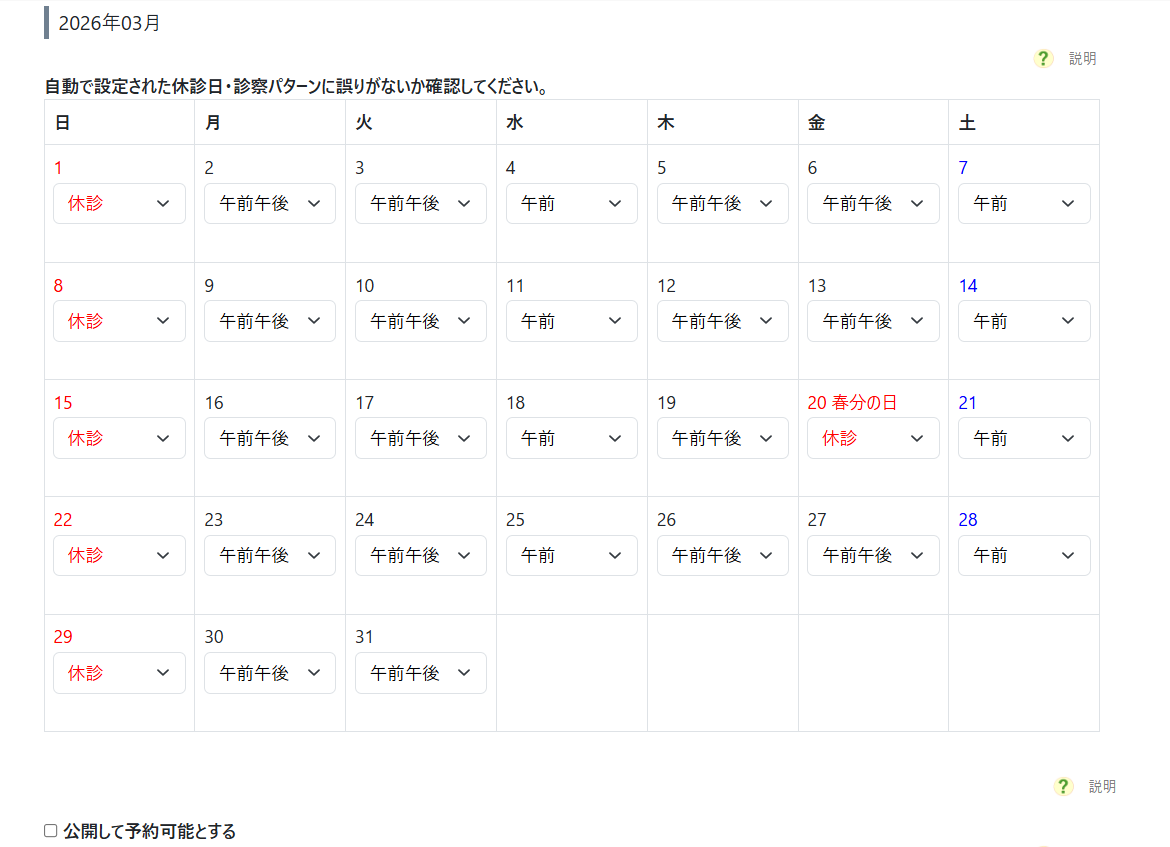
Task: Click the help icon below the calendar
Action: [1063, 787]
